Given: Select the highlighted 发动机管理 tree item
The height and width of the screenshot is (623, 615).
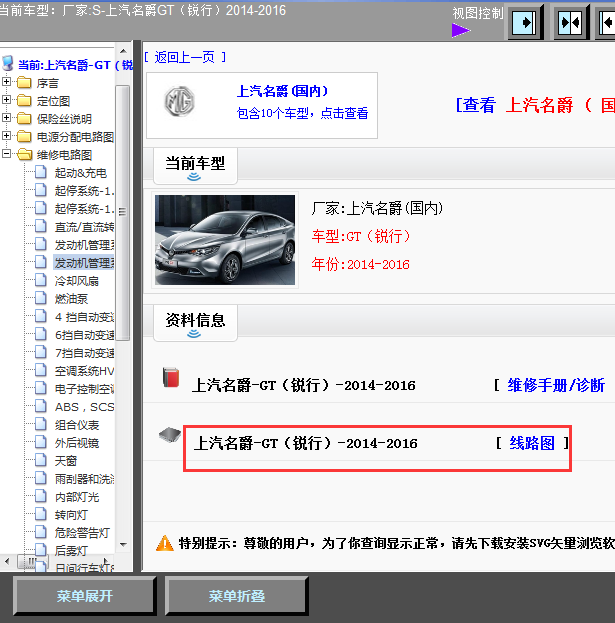Looking at the screenshot, I should pyautogui.click(x=84, y=263).
